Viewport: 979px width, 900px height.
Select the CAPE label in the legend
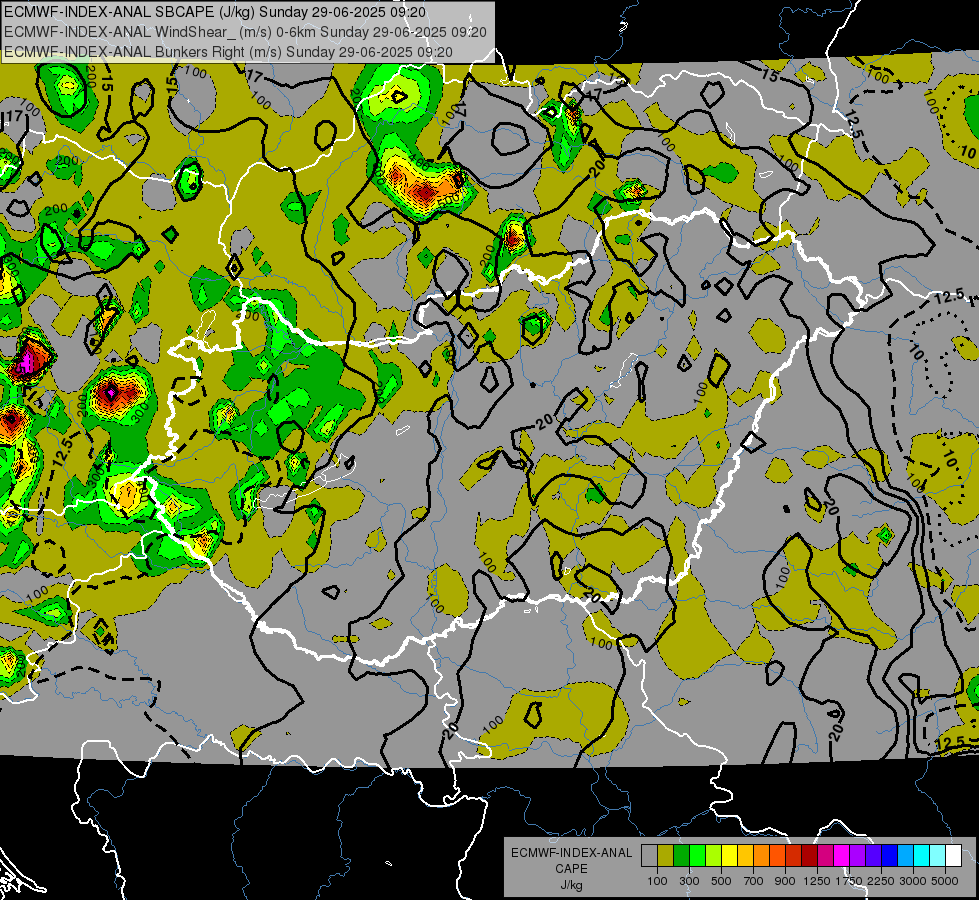click(x=571, y=869)
